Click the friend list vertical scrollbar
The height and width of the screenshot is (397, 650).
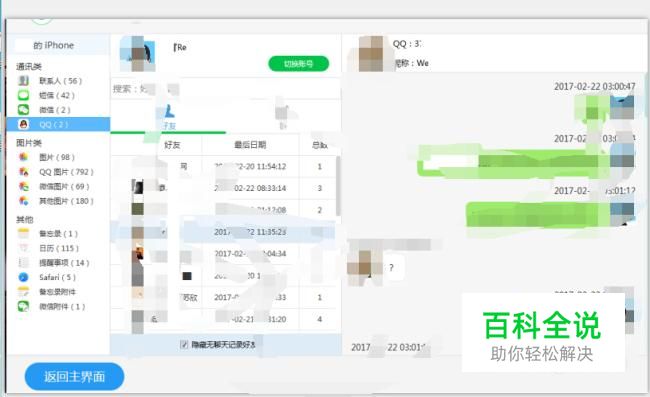[338, 186]
